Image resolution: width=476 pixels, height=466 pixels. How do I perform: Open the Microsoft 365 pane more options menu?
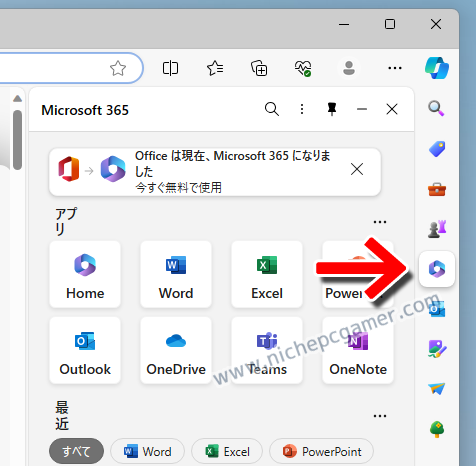tap(302, 109)
